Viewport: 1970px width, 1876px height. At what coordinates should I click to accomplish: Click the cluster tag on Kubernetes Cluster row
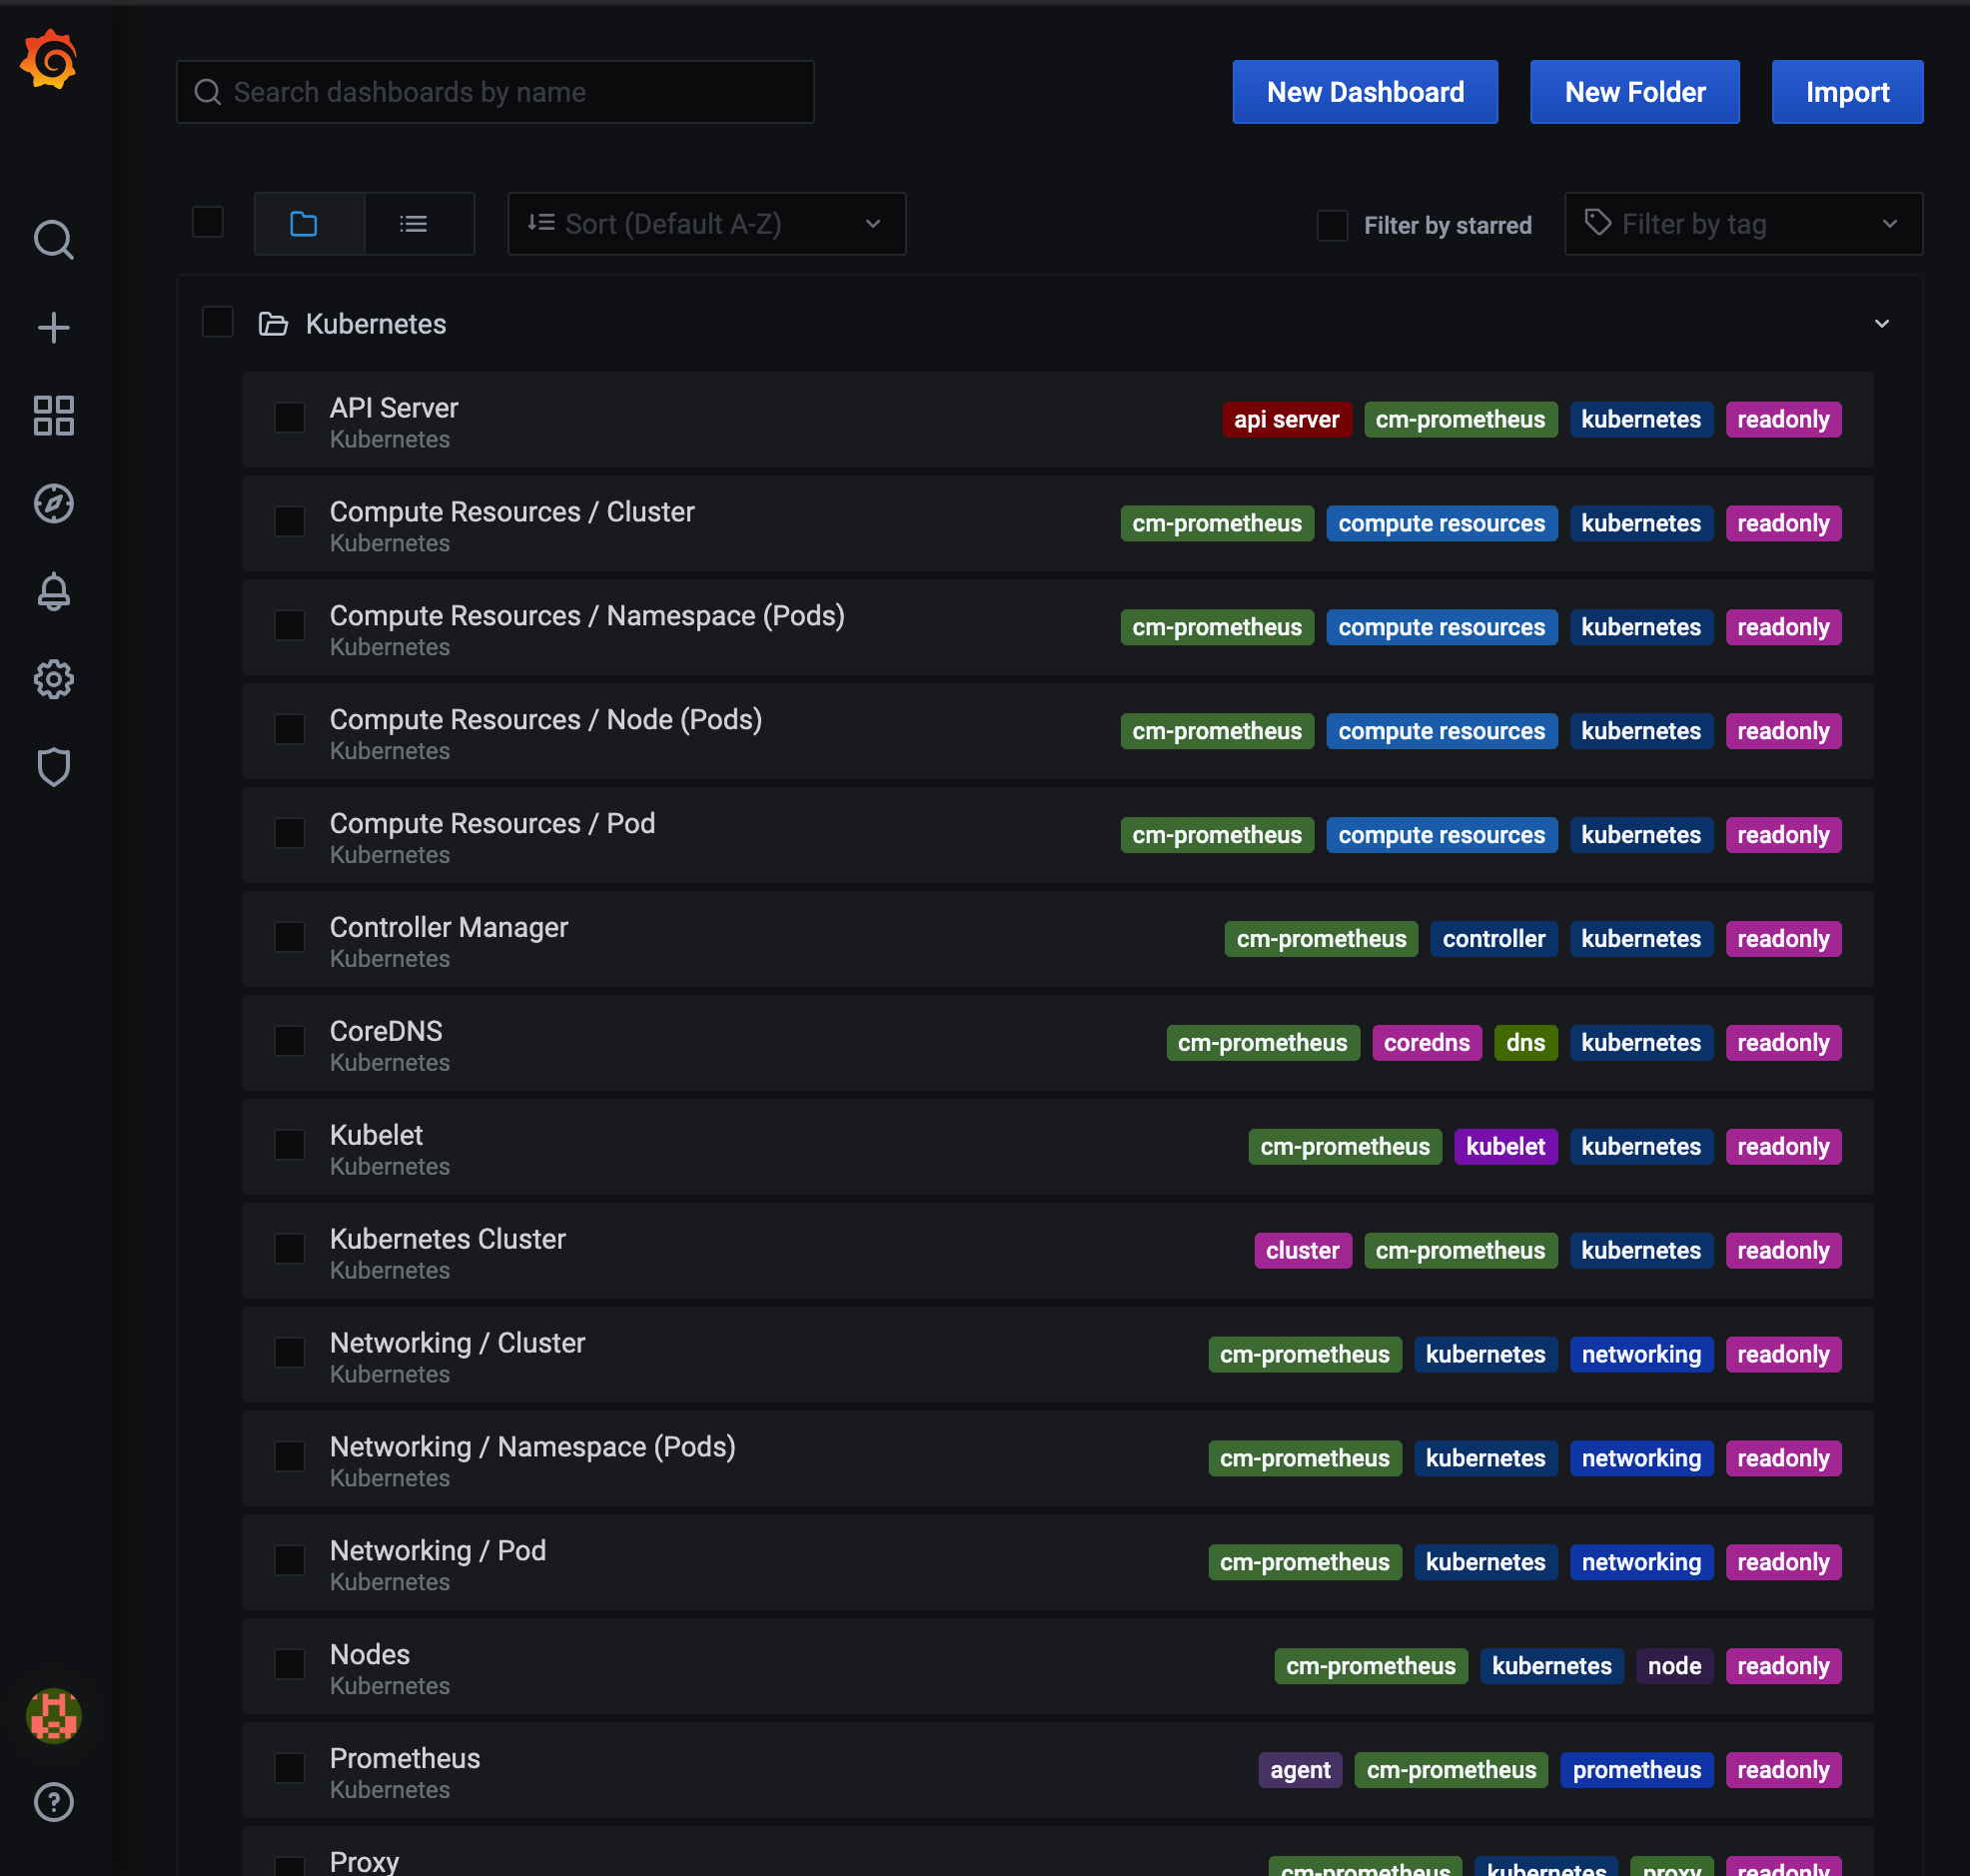[x=1302, y=1251]
